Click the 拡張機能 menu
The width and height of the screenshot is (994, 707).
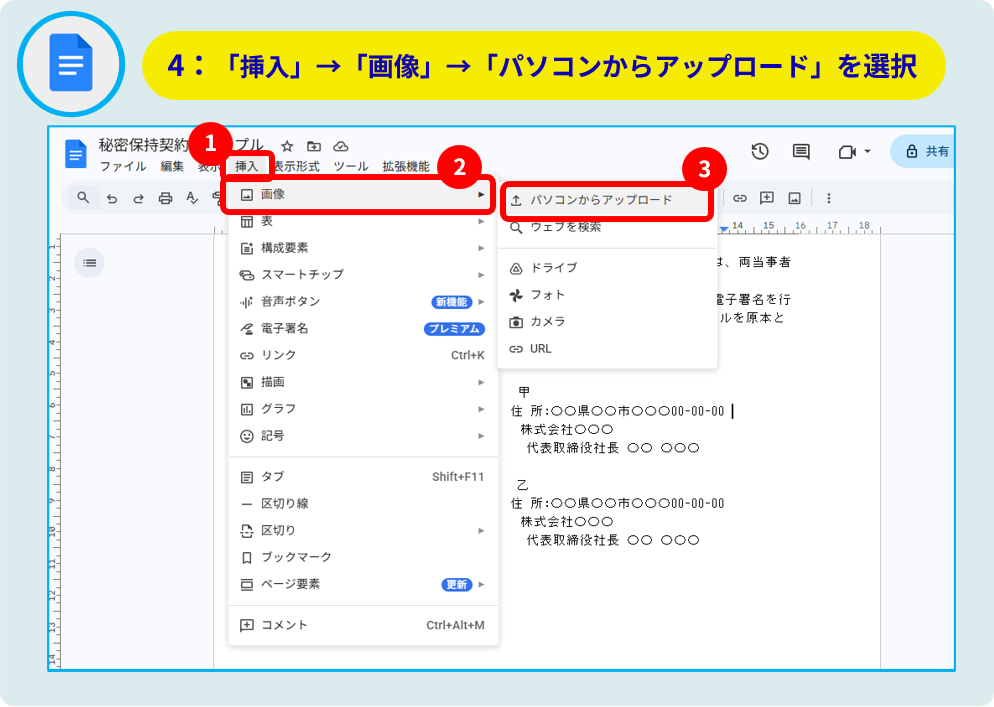click(x=405, y=167)
